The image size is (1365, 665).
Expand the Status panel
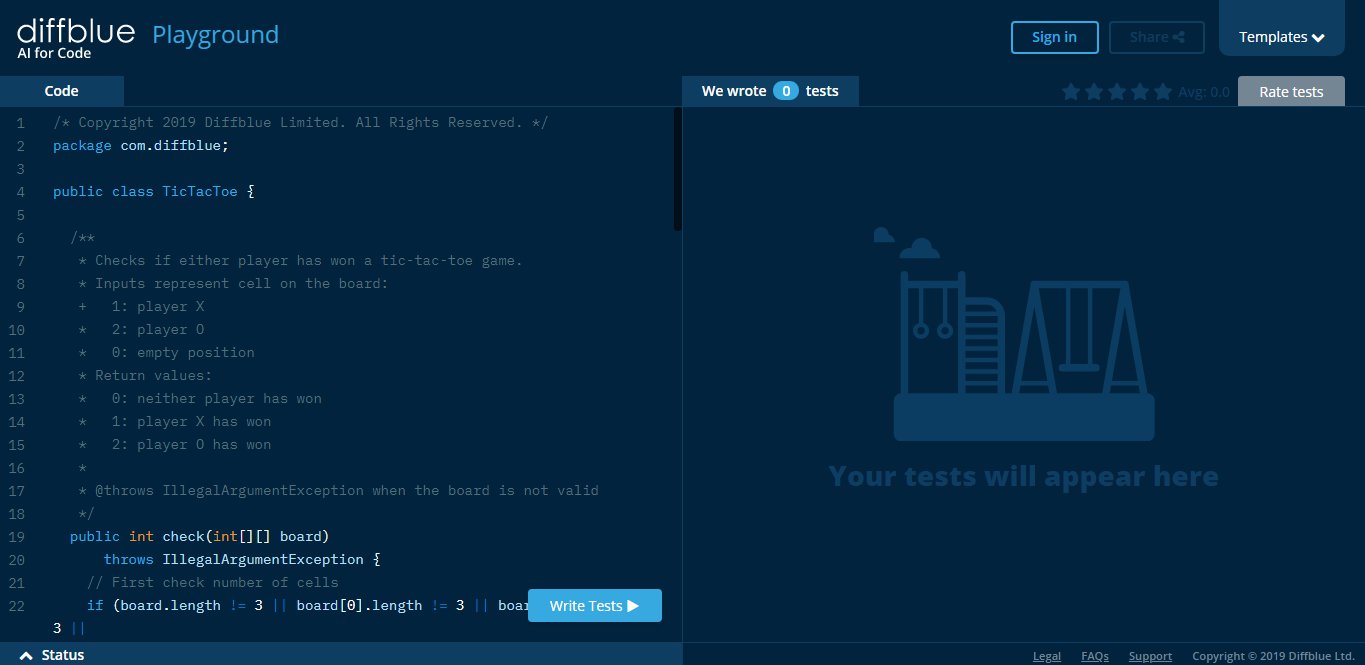pos(62,655)
